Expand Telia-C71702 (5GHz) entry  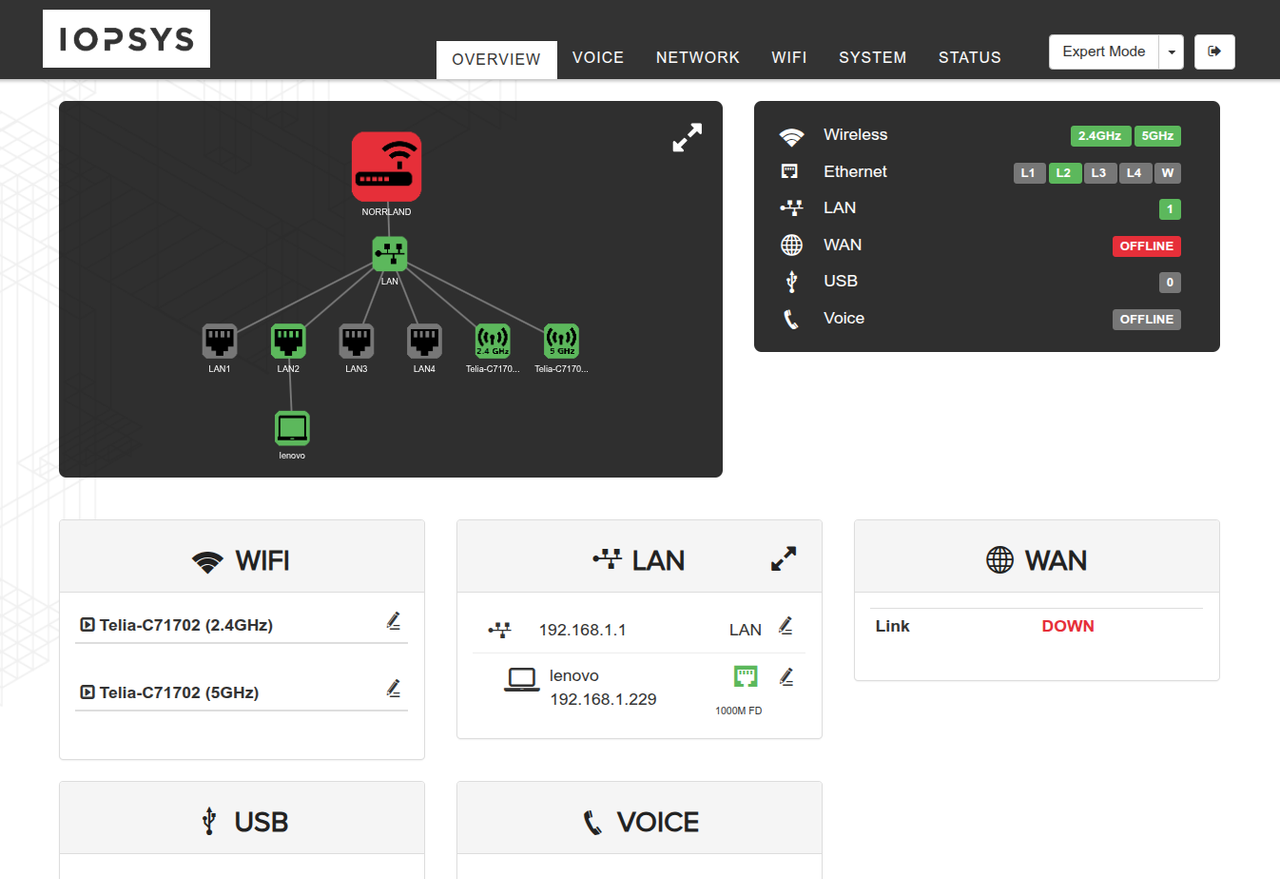tap(87, 692)
